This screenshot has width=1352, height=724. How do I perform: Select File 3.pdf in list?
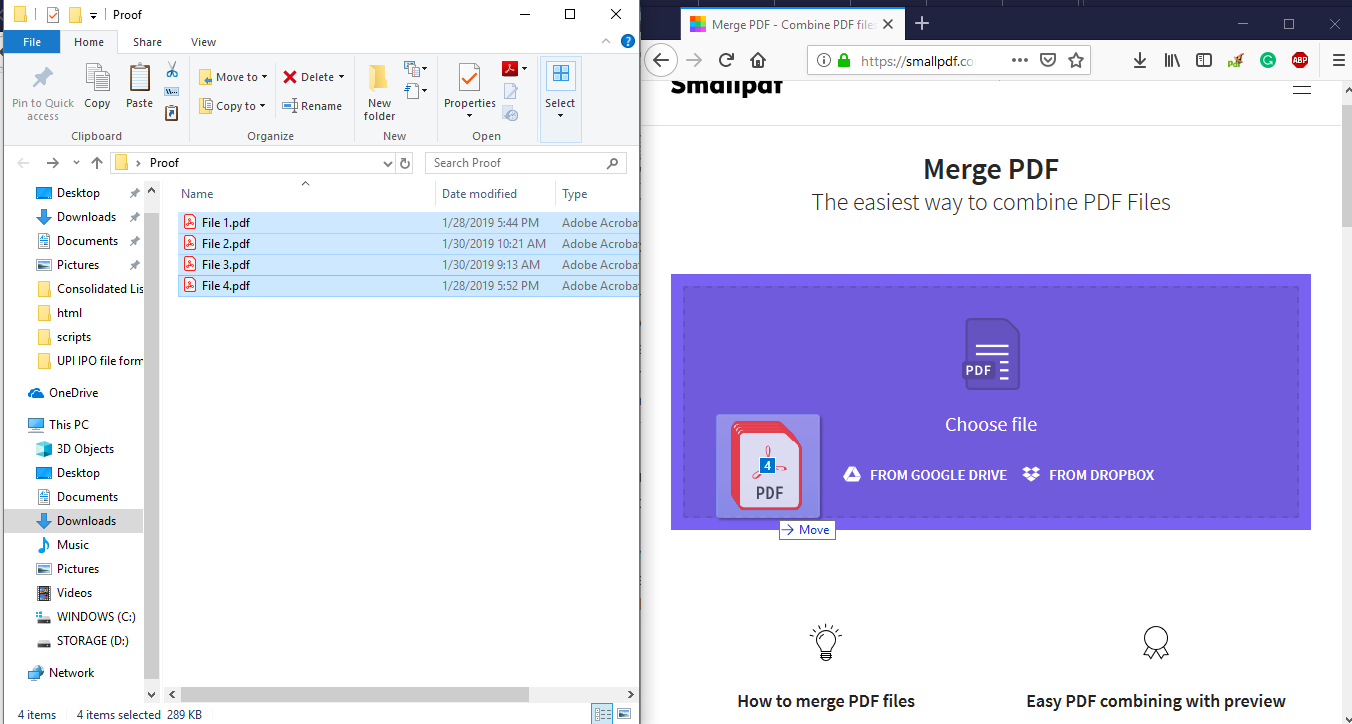(x=408, y=265)
